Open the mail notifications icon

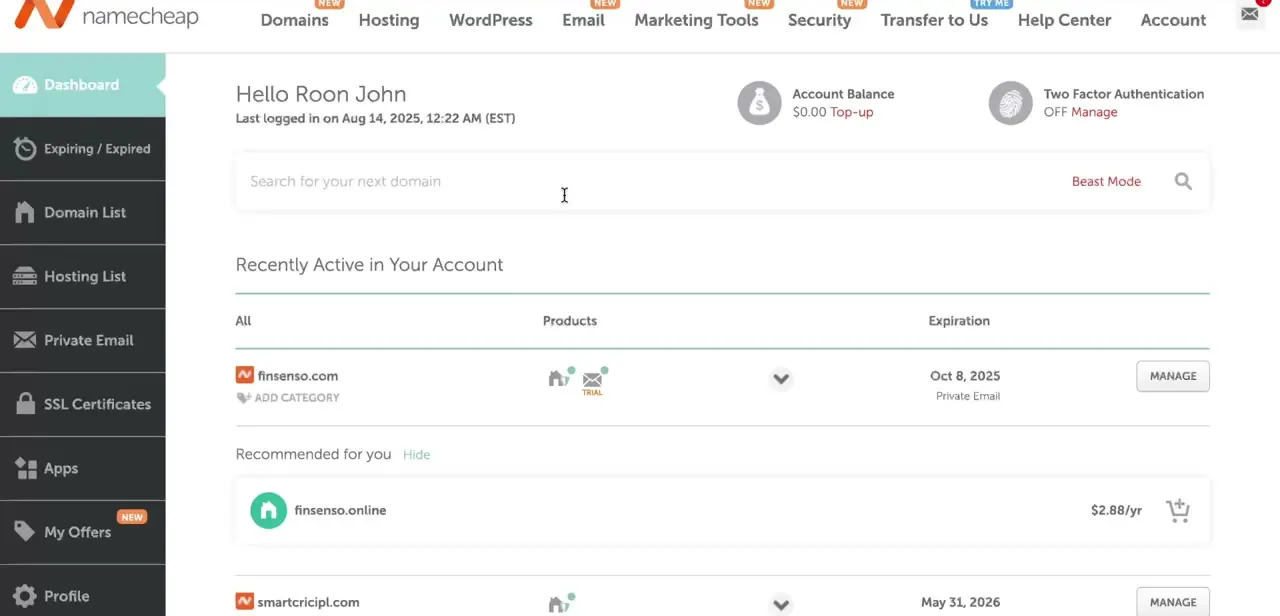click(x=1250, y=14)
